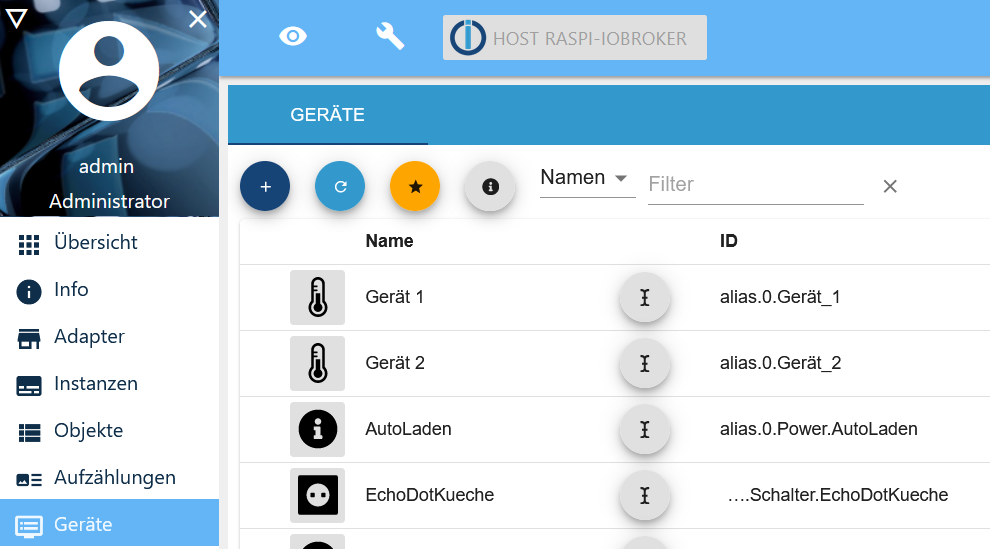The image size is (990, 549).
Task: Click the ID ….Schalter.EchoDotKueche
Action: (x=838, y=495)
